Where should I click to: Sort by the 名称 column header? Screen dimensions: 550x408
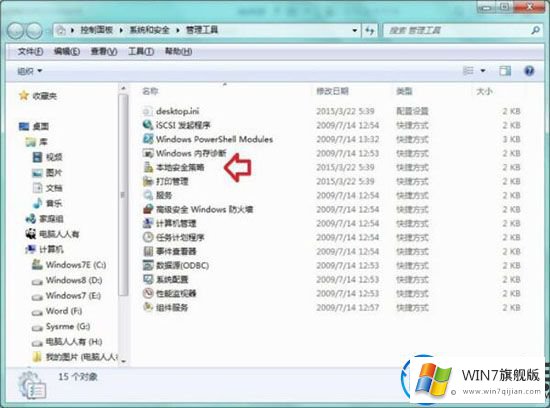(x=150, y=92)
